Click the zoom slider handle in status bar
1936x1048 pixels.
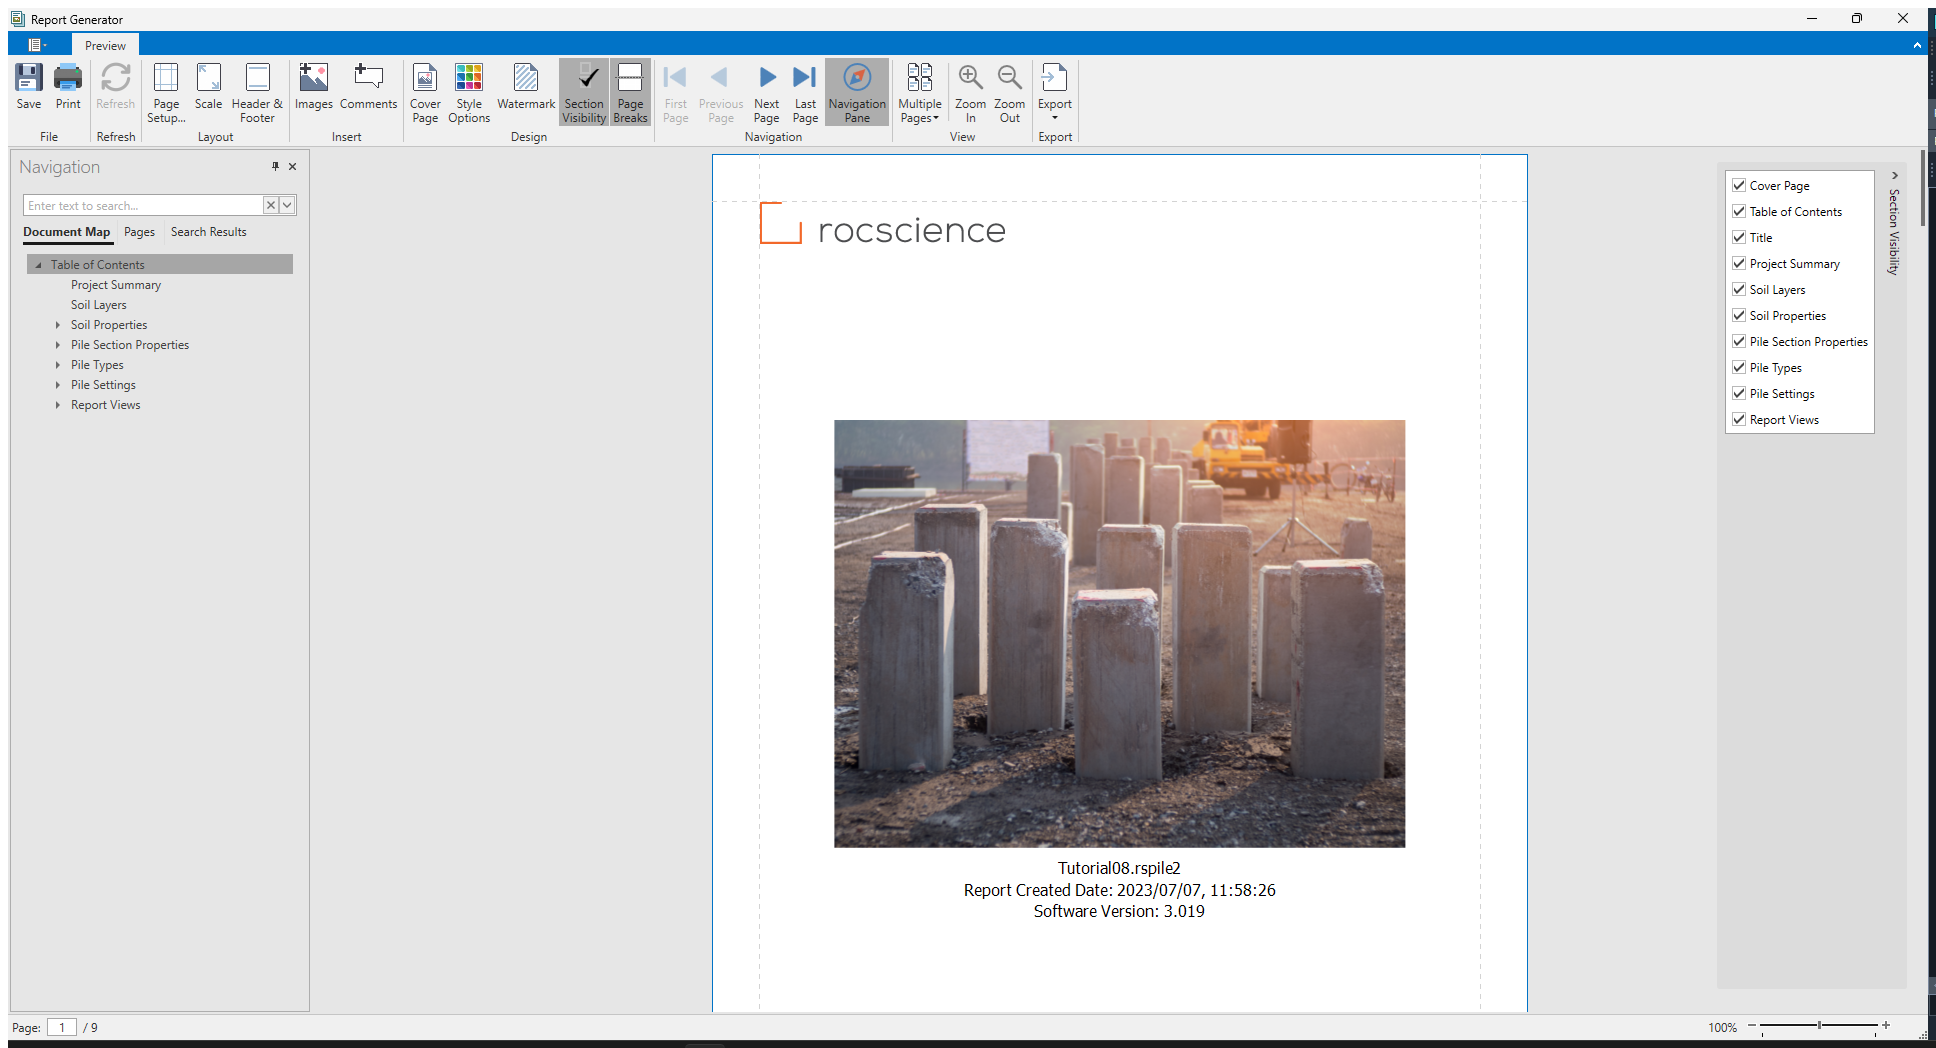tap(1819, 1025)
